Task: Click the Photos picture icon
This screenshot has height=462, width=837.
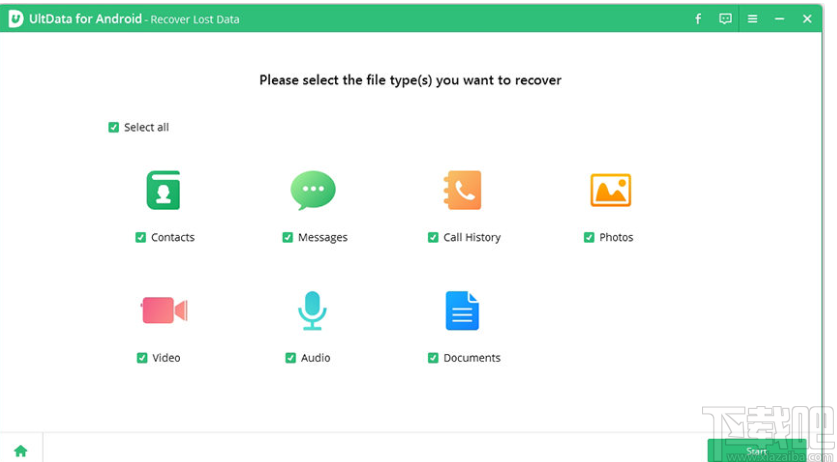Action: 611,190
